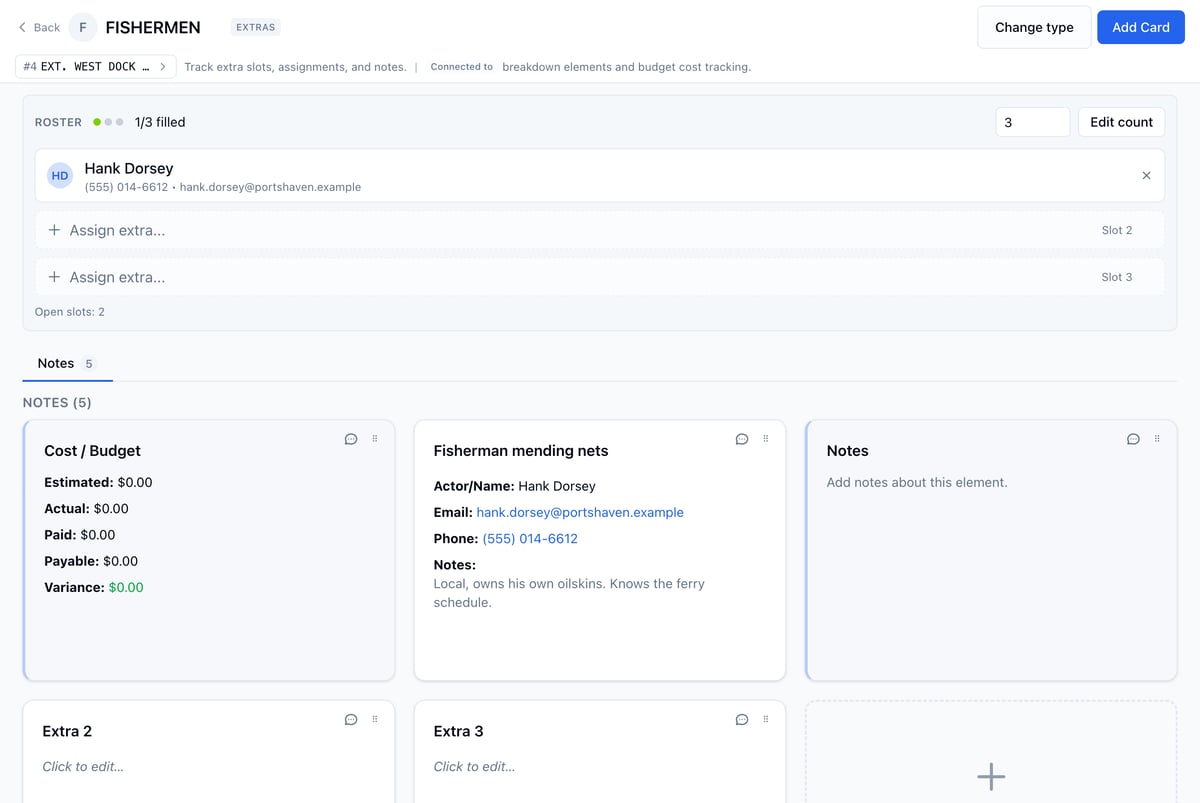The width and height of the screenshot is (1200, 803).
Task: Open the Notes tab
Action: pos(67,364)
